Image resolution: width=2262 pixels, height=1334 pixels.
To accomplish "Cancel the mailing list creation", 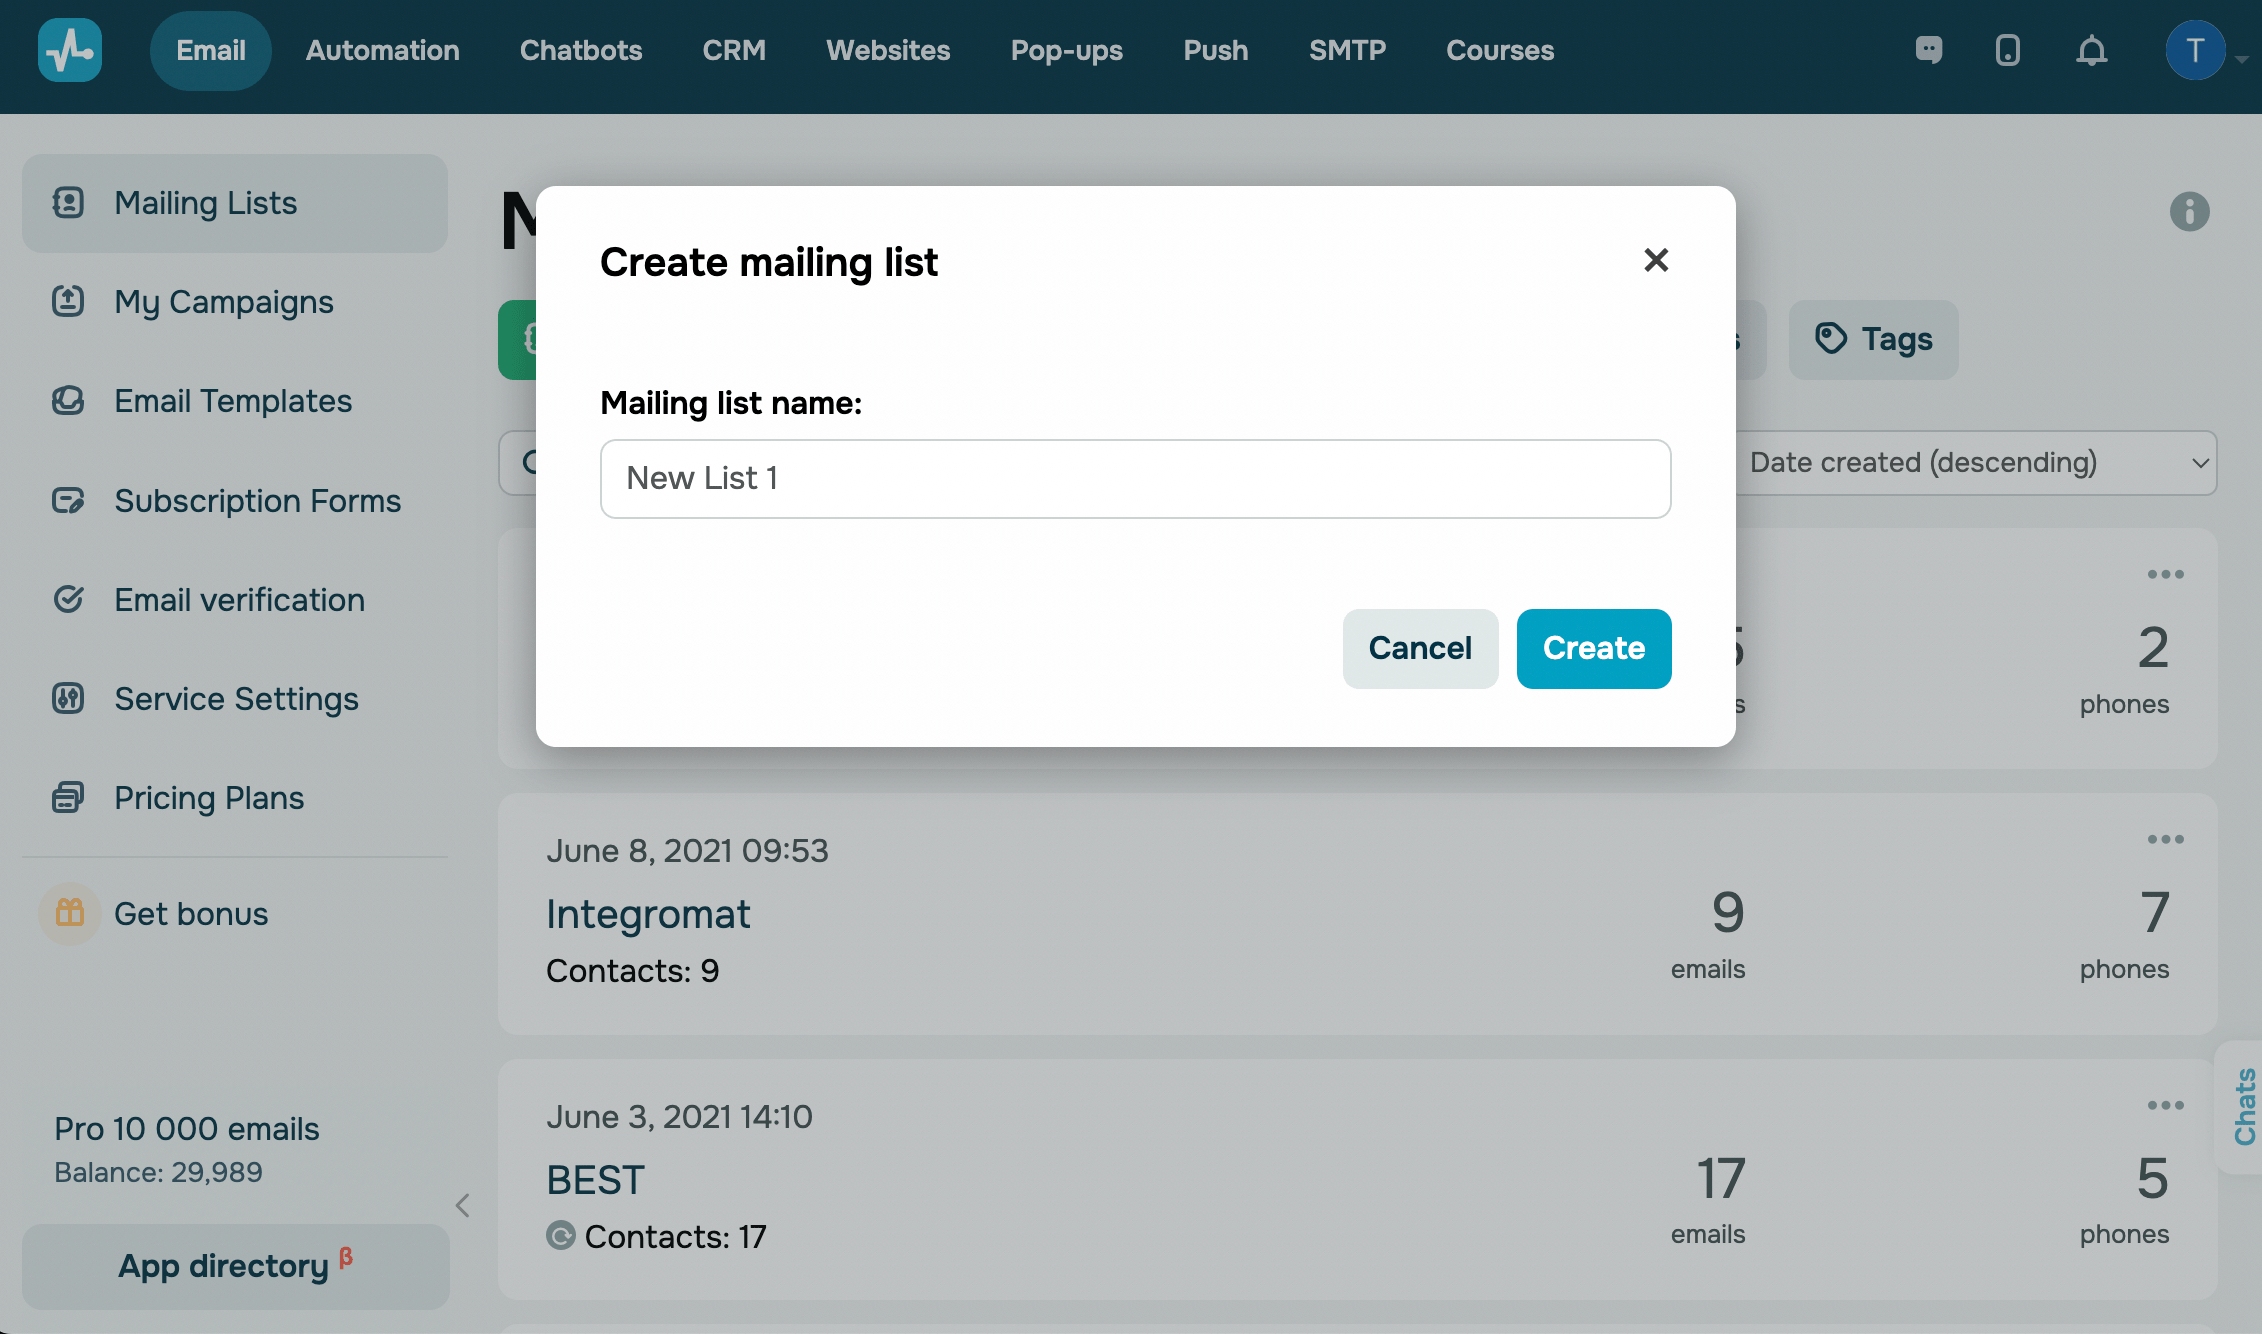I will [x=1419, y=648].
